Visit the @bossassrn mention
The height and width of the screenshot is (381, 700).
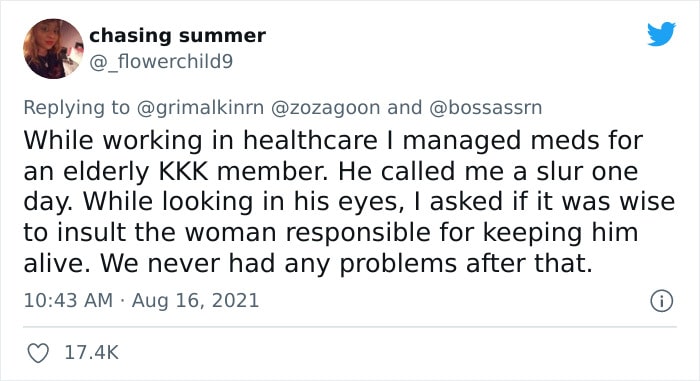tap(486, 108)
